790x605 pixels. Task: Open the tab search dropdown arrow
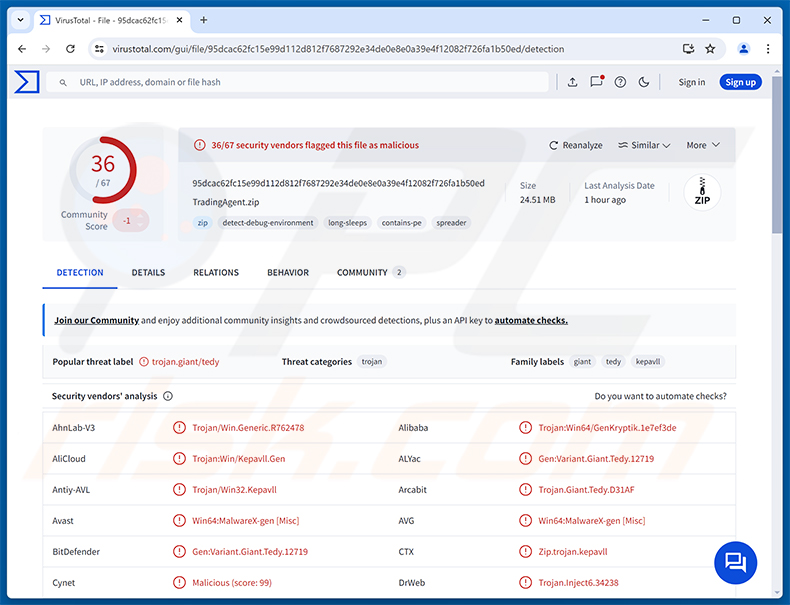(x=20, y=20)
